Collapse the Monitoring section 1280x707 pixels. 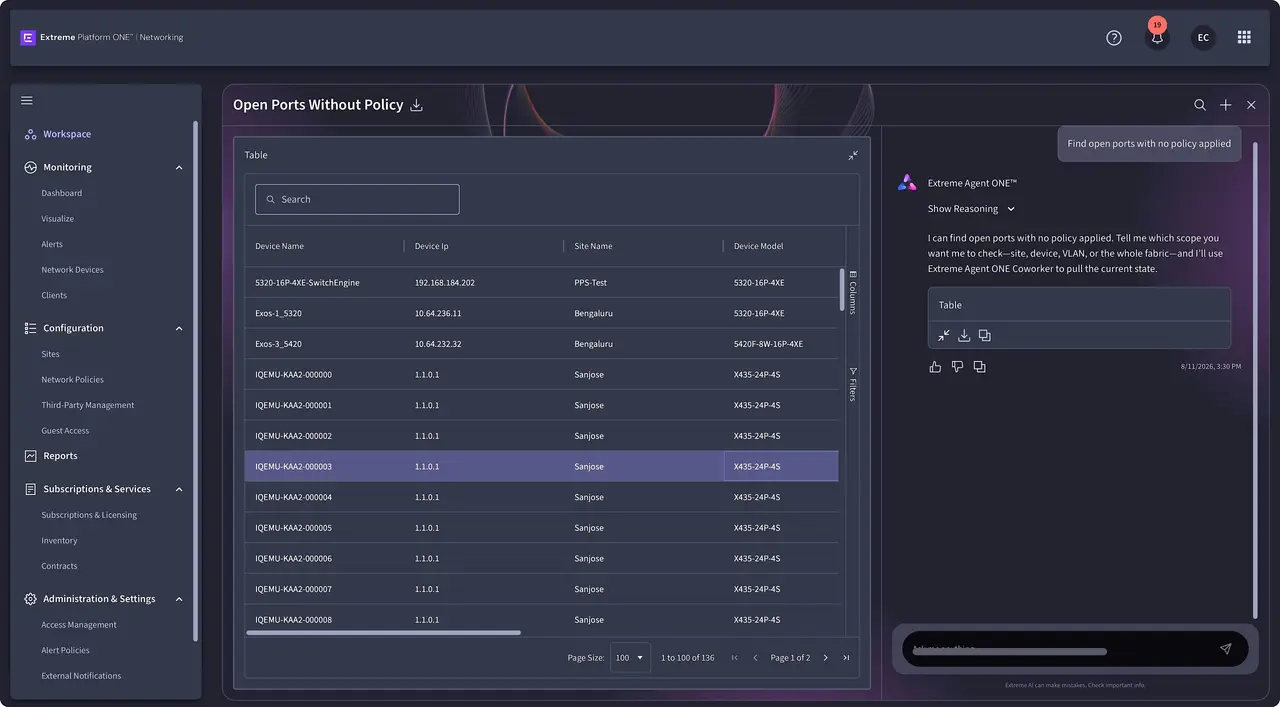click(x=179, y=168)
